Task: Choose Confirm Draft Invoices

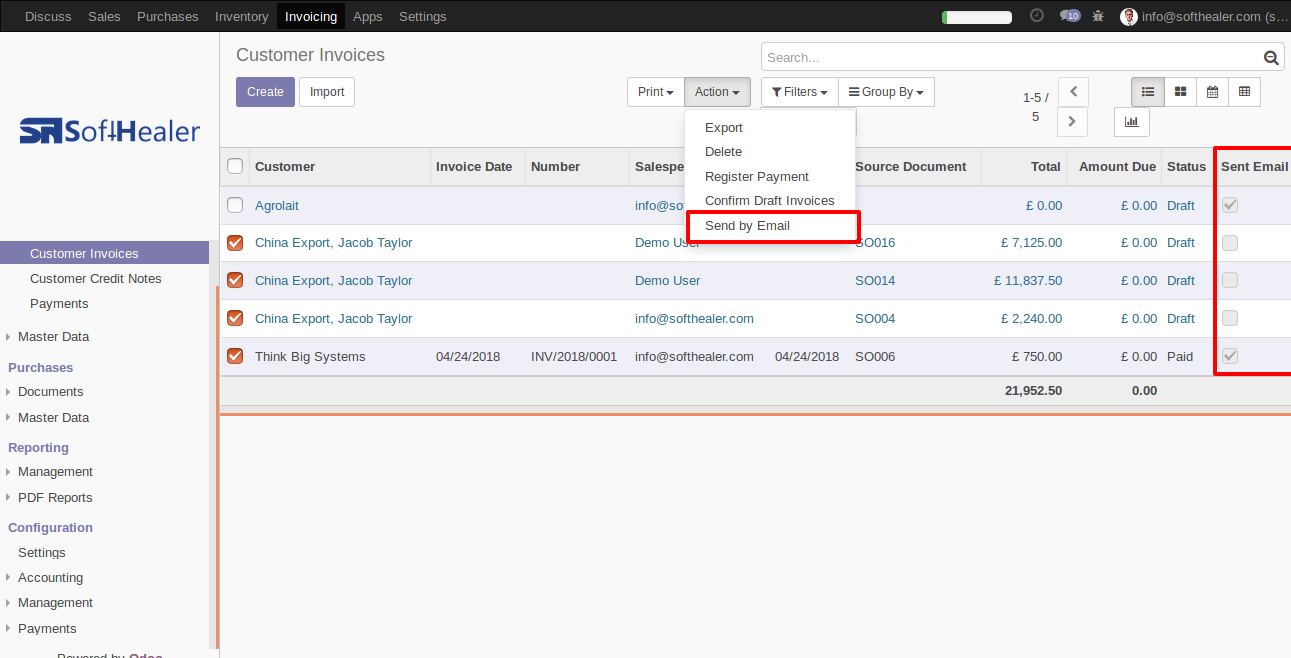Action: [770, 201]
